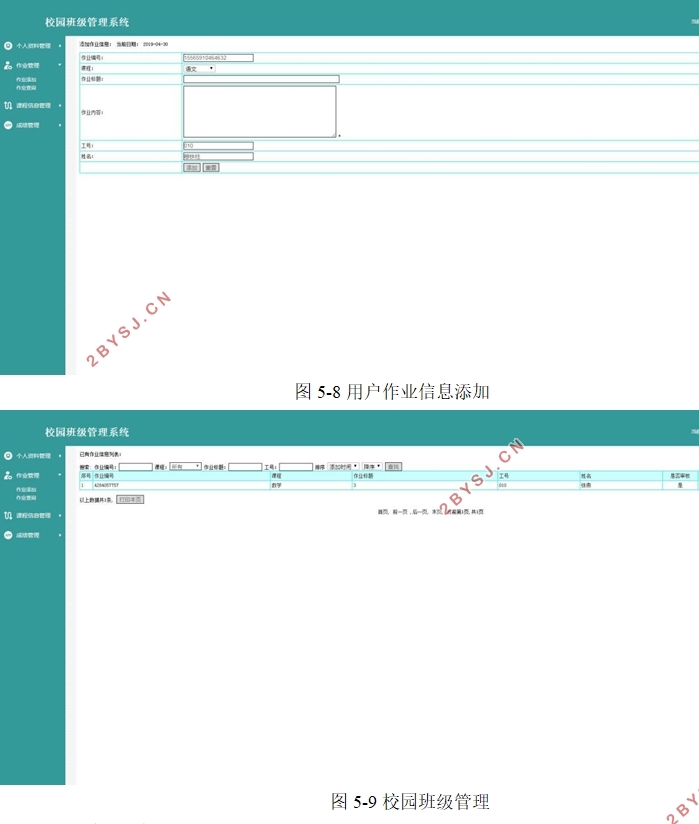This screenshot has height=824, width=699.
Task: Expand 个人资料管理 arrow in Figure 5-9 sidebar
Action: point(60,456)
